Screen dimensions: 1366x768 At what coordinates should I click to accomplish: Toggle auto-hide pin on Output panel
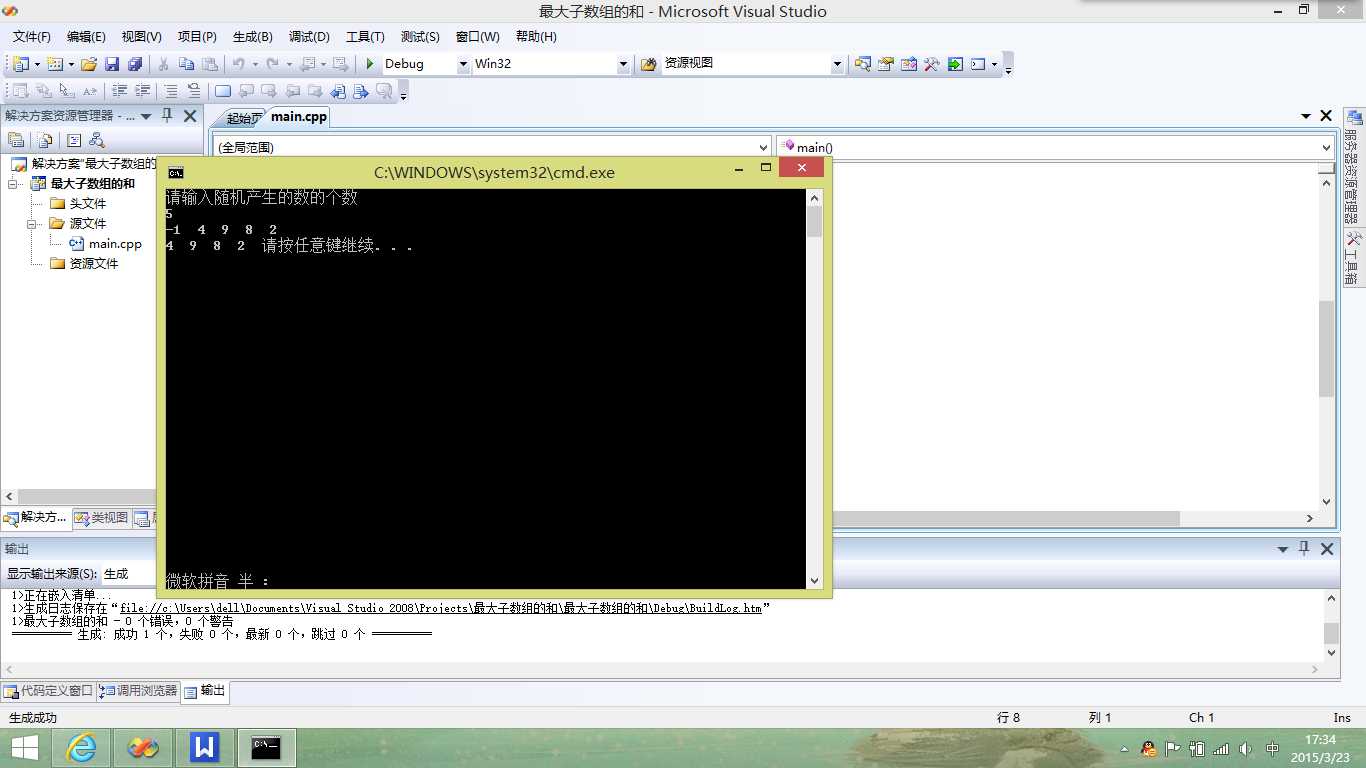point(1304,549)
